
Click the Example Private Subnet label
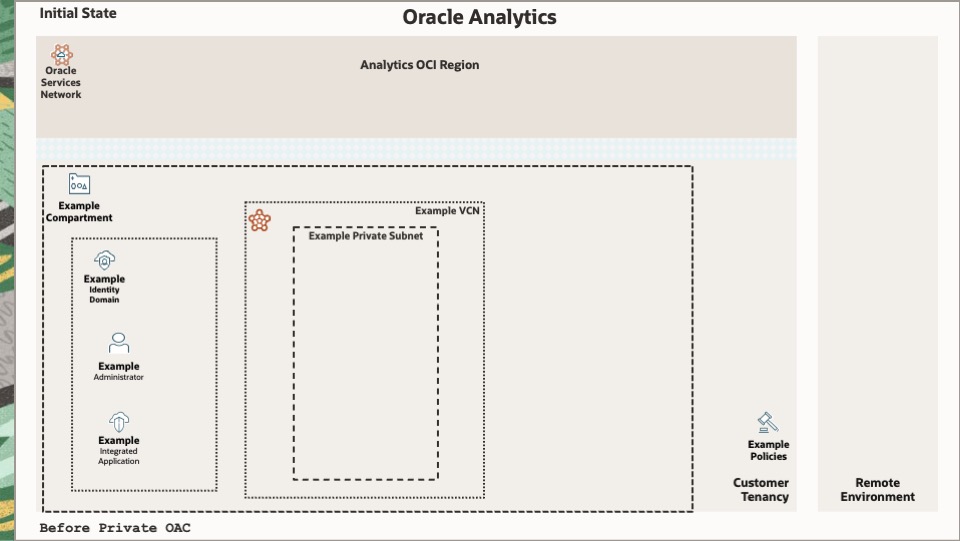tap(365, 236)
